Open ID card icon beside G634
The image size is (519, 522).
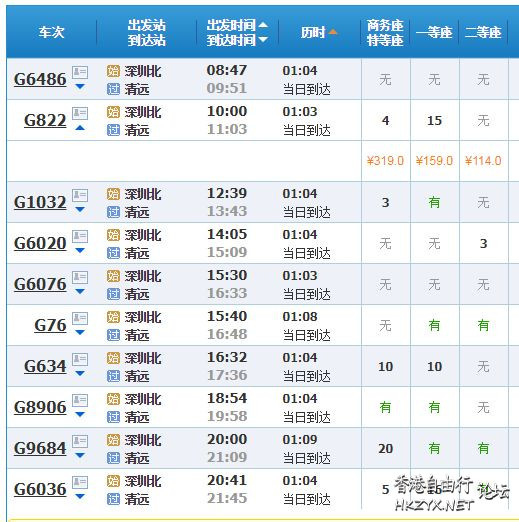(80, 359)
